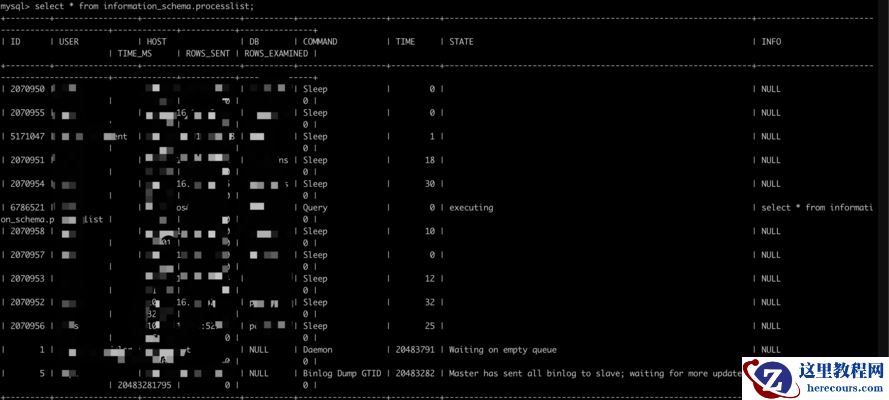
Task: Click DB NULL in Binlog Dump GTID row
Action: pyautogui.click(x=259, y=373)
